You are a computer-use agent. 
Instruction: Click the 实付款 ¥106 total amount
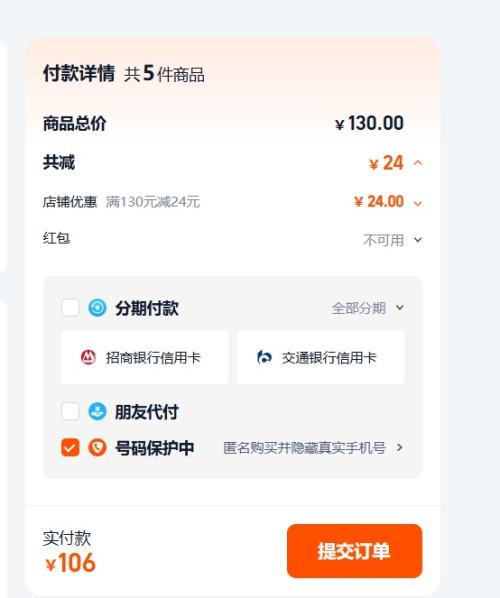click(70, 563)
